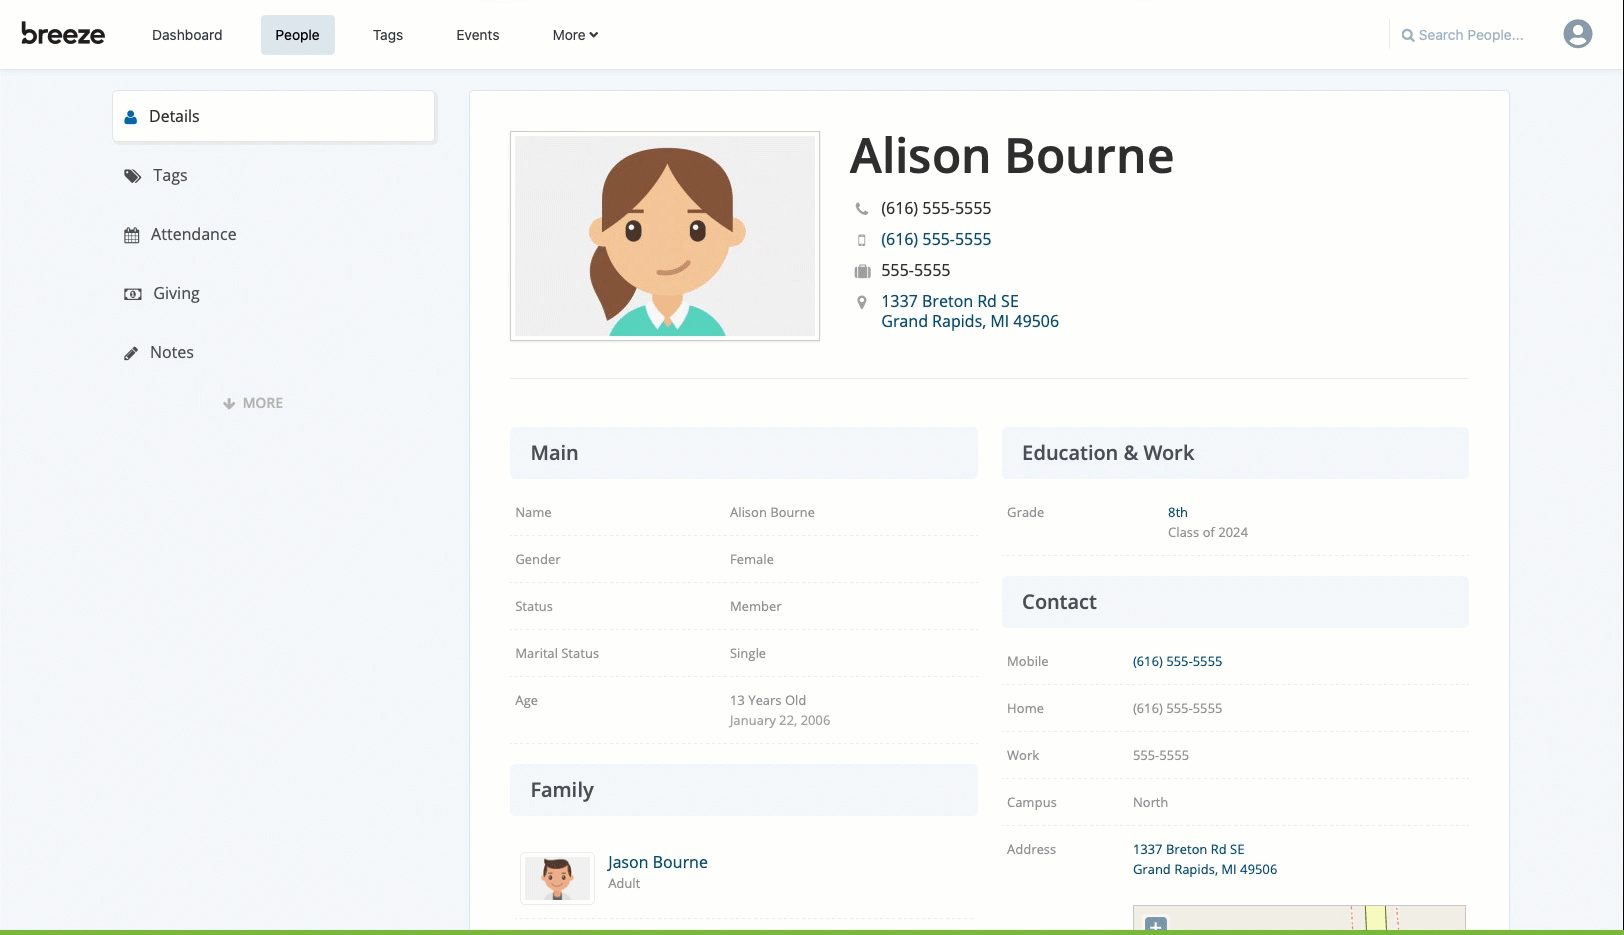
Task: Click the 8th grade link
Action: click(1178, 512)
